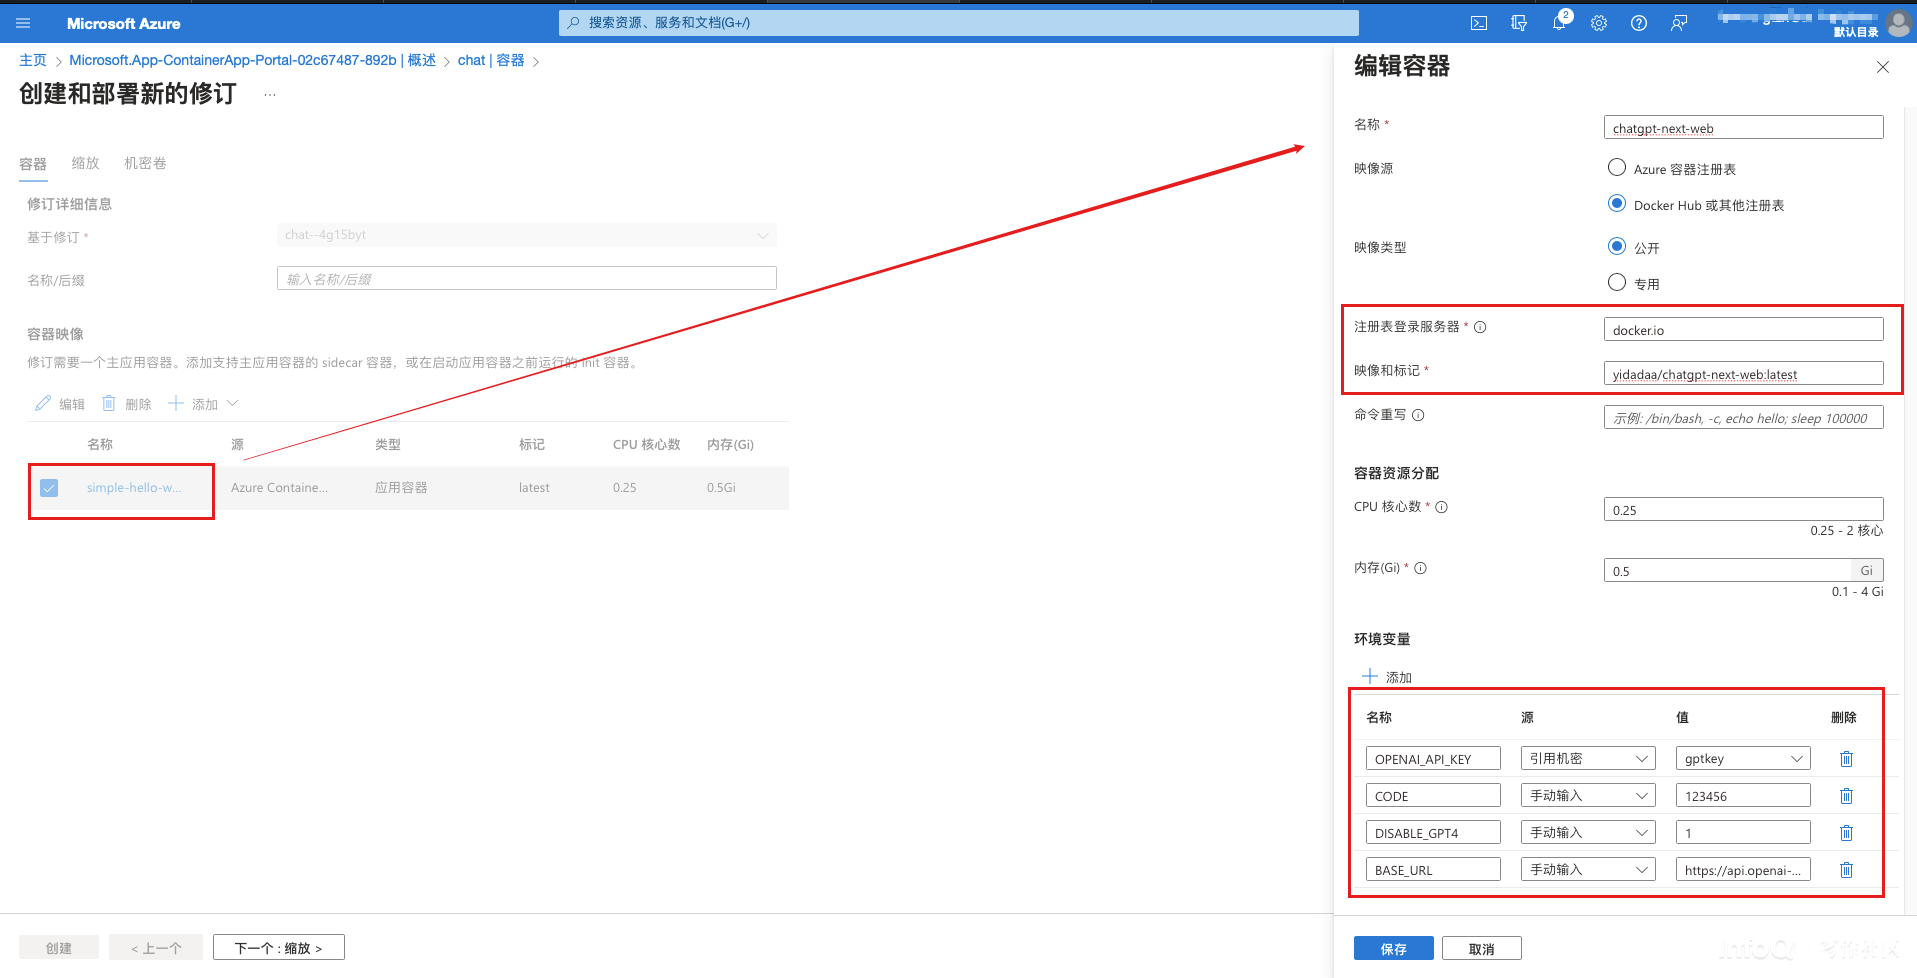Open portal settings gear
The height and width of the screenshot is (978, 1917).
1599,23
